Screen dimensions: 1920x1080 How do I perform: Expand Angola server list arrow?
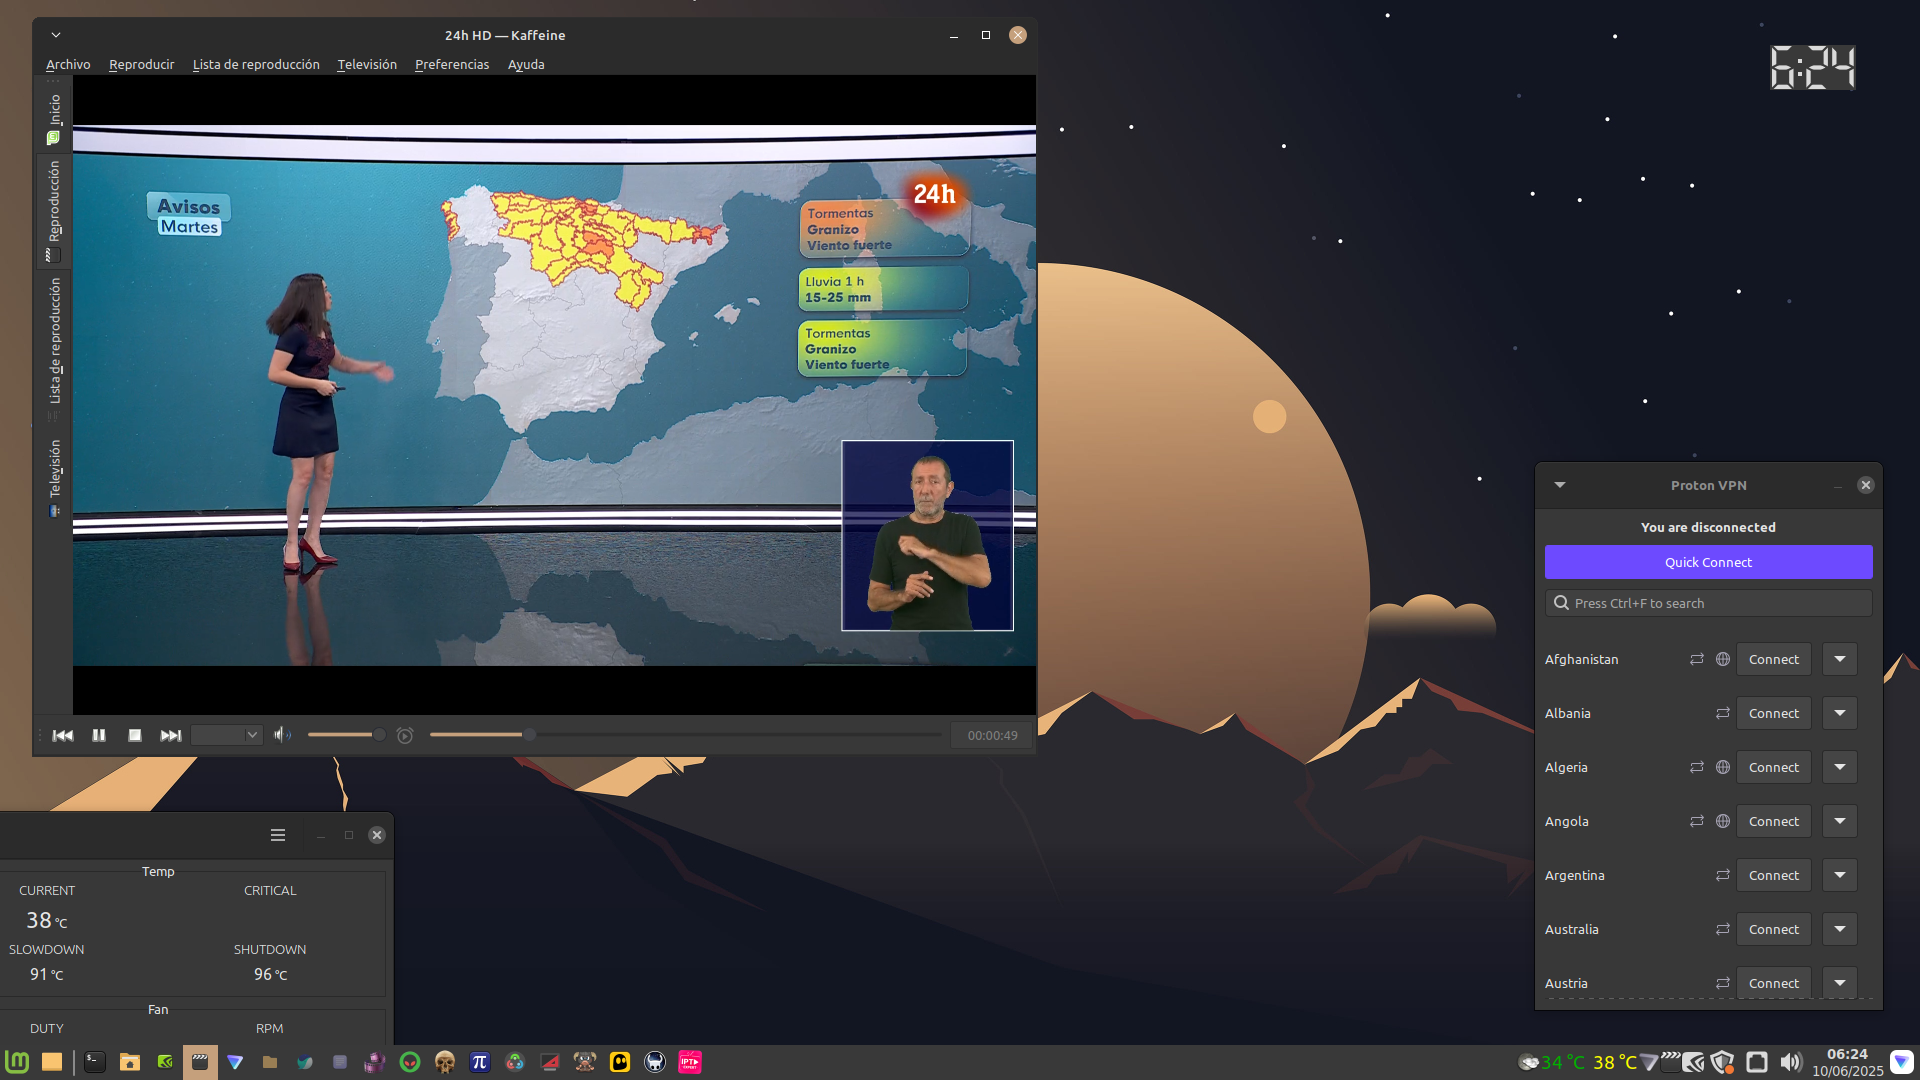pos(1839,821)
